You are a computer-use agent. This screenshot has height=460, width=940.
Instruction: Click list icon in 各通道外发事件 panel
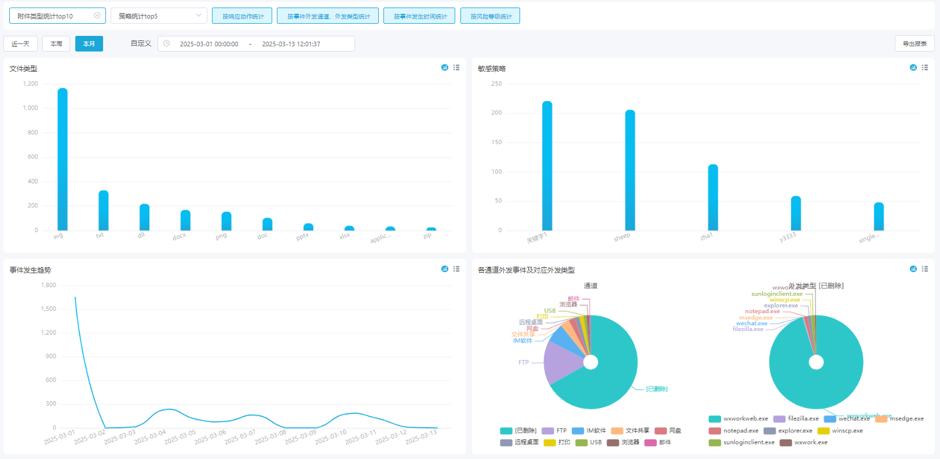pyautogui.click(x=925, y=269)
